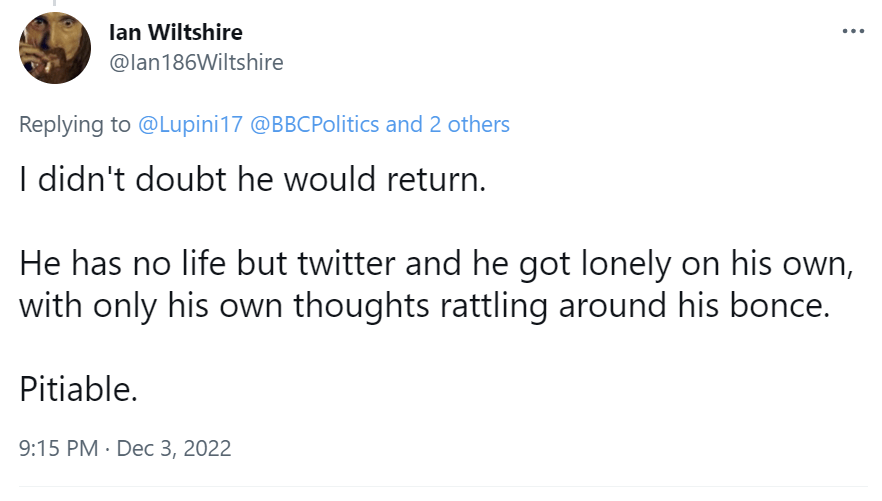Click the "Replying to" label
This screenshot has width=882, height=501.
click(75, 124)
